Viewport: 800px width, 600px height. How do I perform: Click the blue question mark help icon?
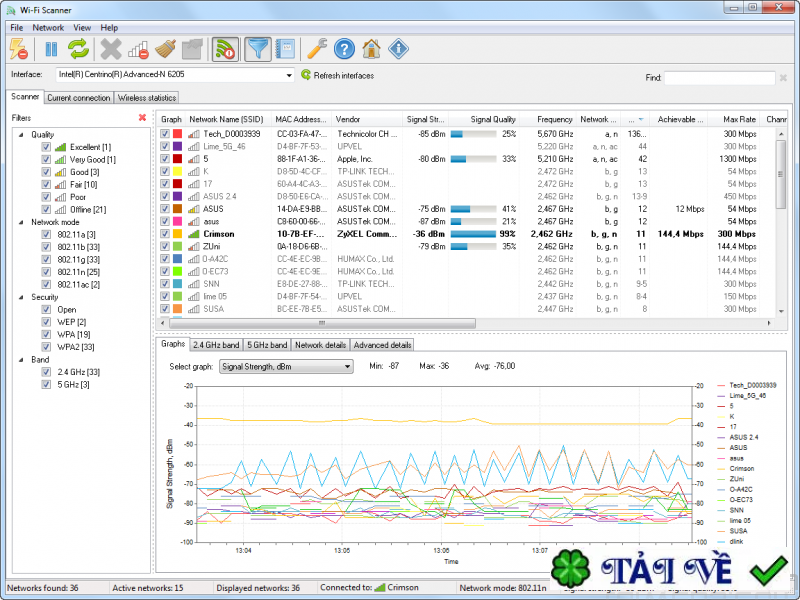[344, 48]
